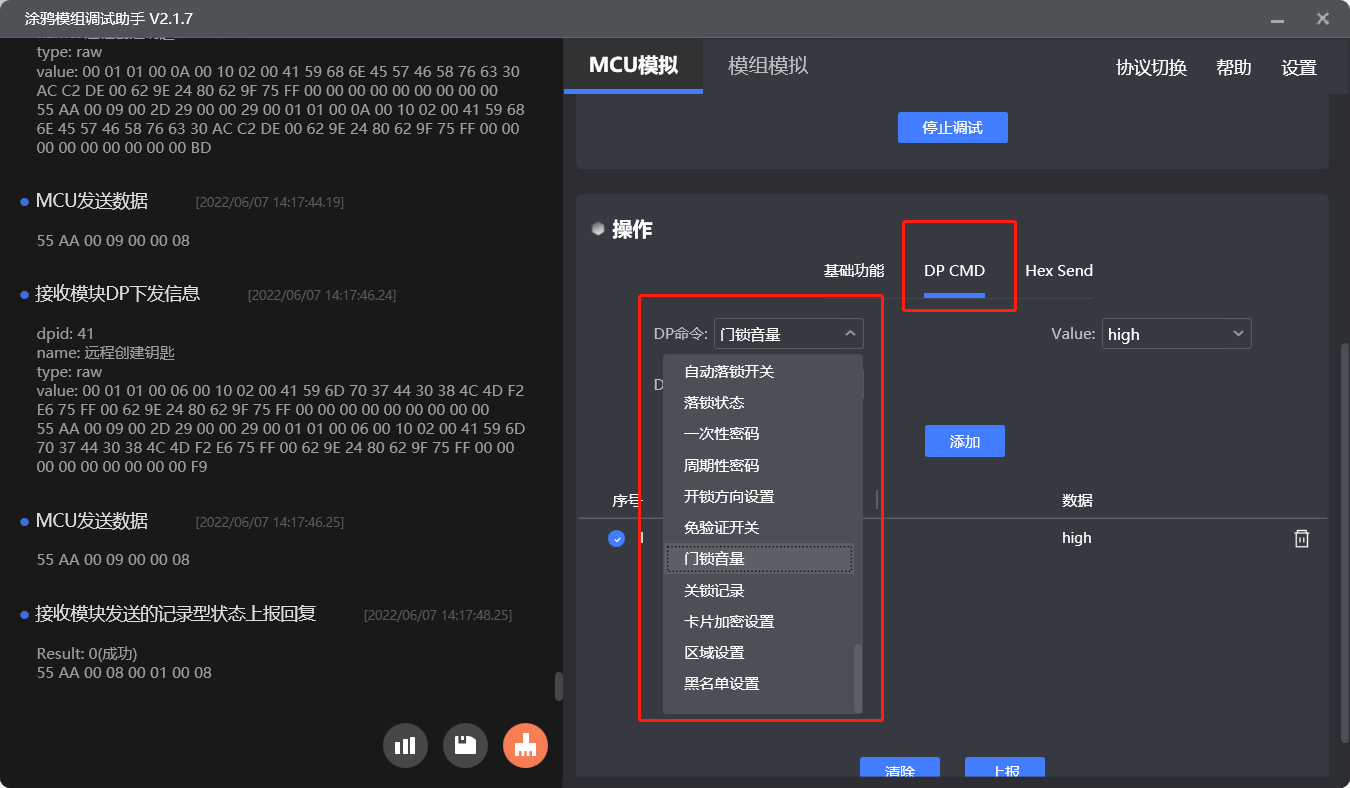The image size is (1350, 788).
Task: Clear the log with the broom icon
Action: pos(525,745)
